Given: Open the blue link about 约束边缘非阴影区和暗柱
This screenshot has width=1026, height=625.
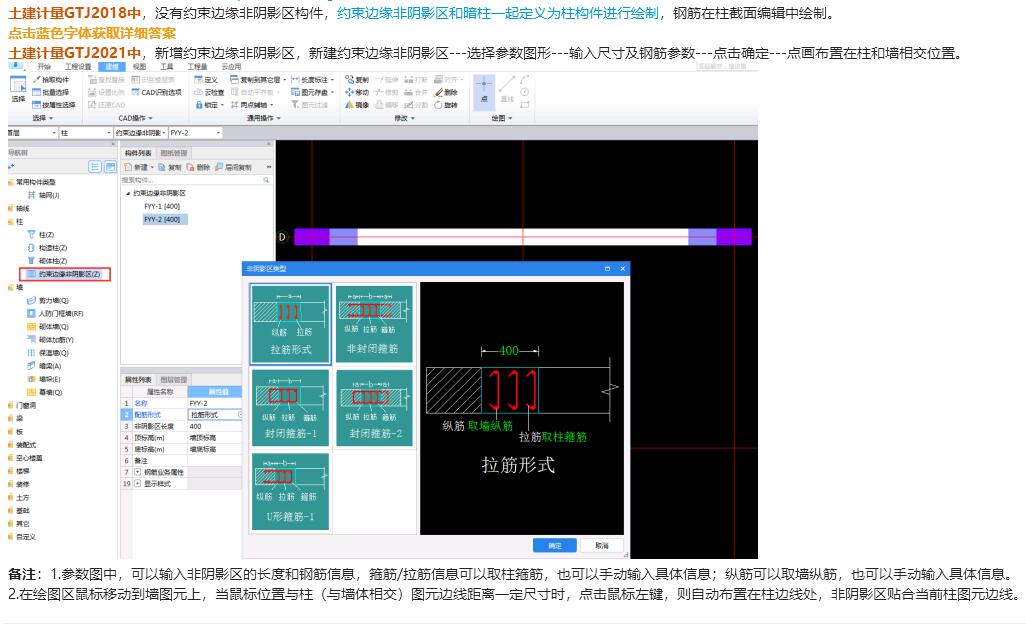Looking at the screenshot, I should pyautogui.click(x=497, y=13).
